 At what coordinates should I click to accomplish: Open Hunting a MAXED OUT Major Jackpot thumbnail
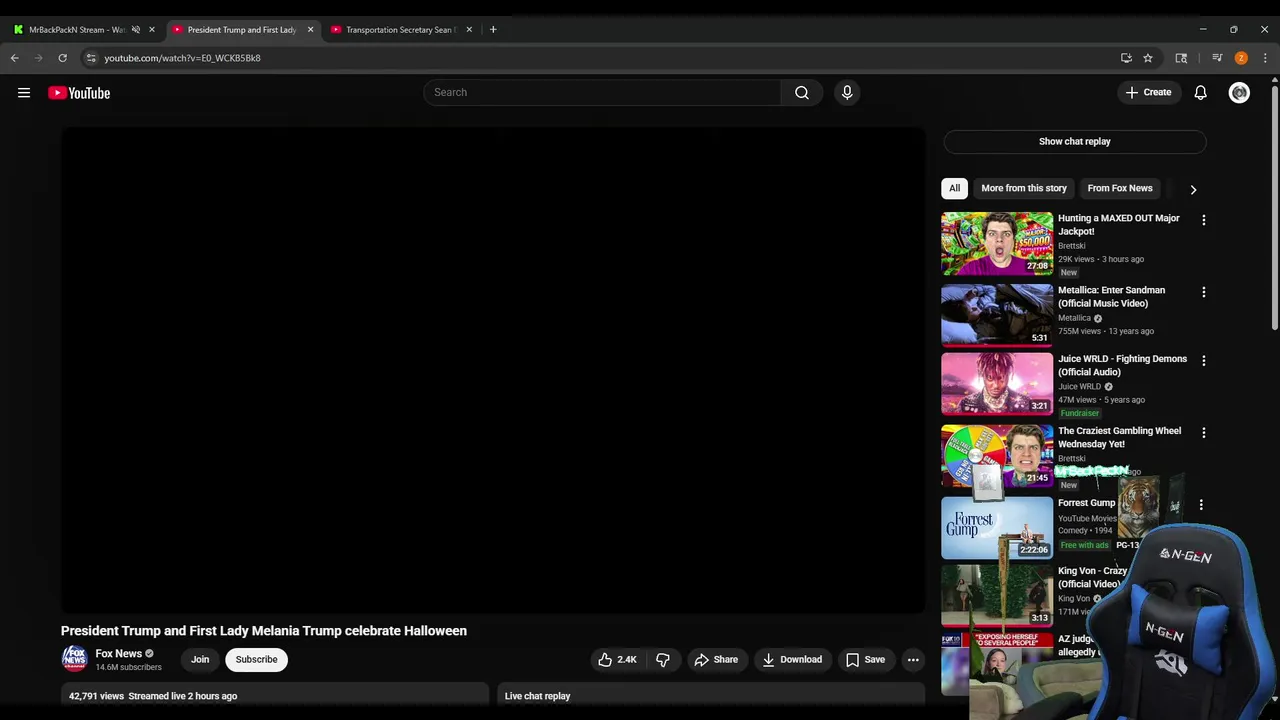[x=997, y=243]
